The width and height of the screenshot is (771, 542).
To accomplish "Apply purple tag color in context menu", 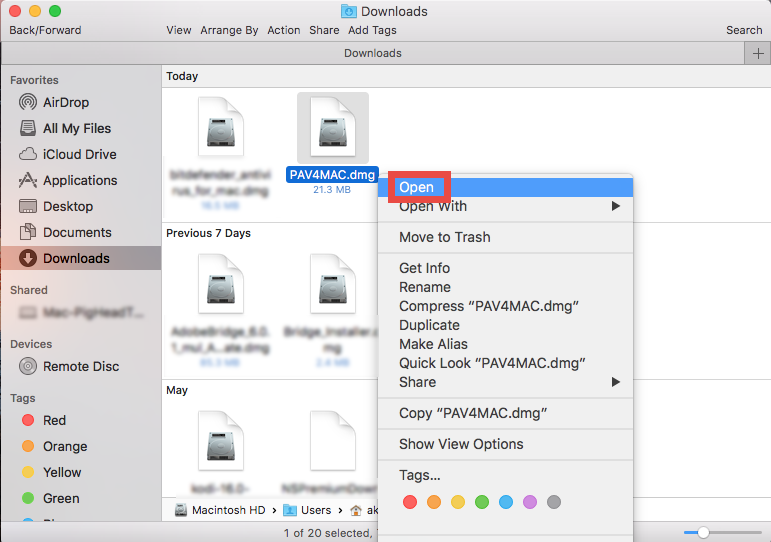I will 530,502.
